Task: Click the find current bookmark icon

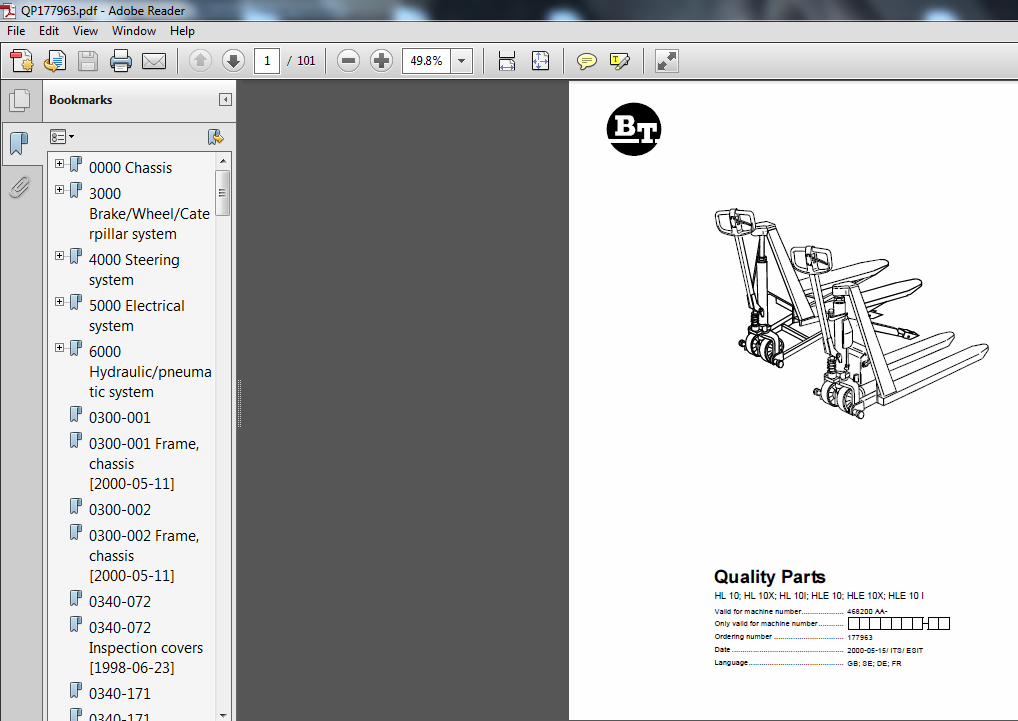Action: [x=216, y=137]
